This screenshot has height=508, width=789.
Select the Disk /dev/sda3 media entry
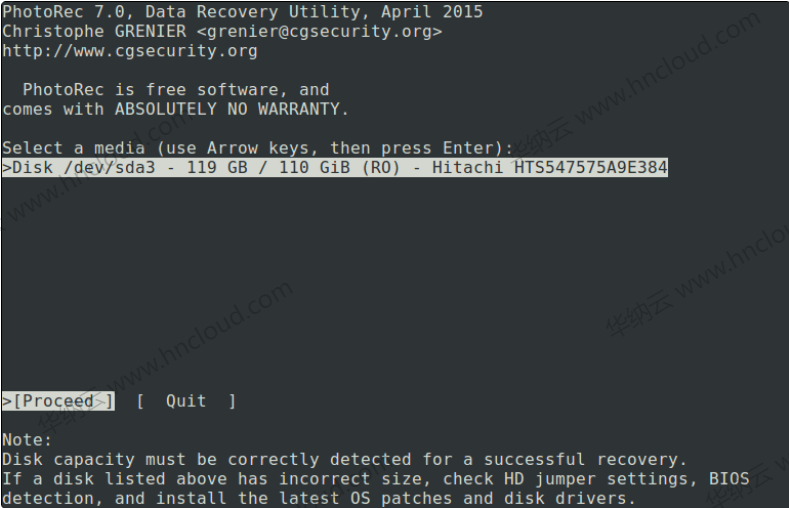(x=335, y=167)
